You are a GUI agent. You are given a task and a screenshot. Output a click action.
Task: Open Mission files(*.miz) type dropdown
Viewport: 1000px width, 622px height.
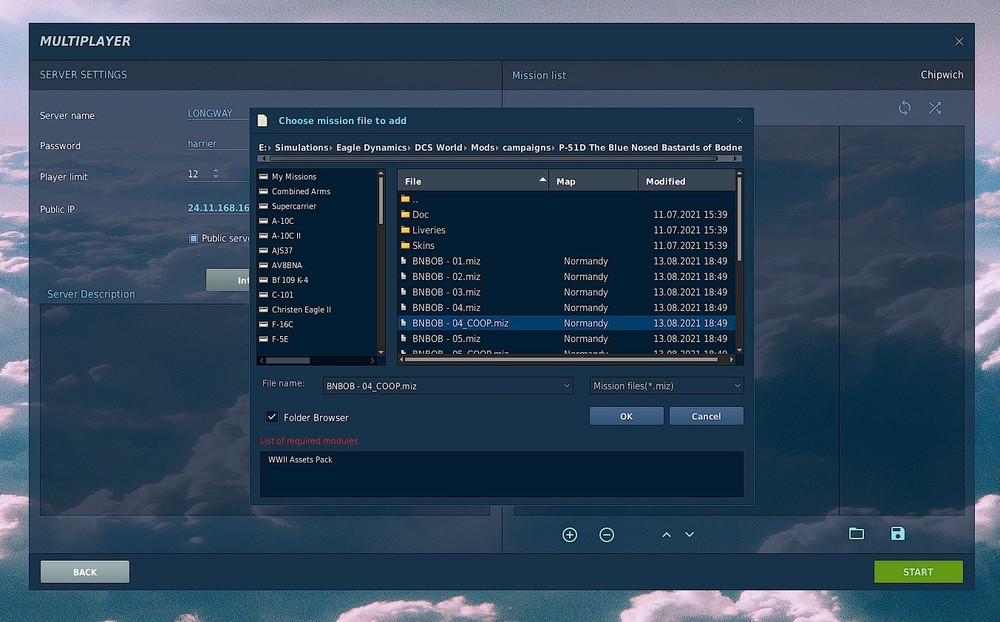pos(737,386)
